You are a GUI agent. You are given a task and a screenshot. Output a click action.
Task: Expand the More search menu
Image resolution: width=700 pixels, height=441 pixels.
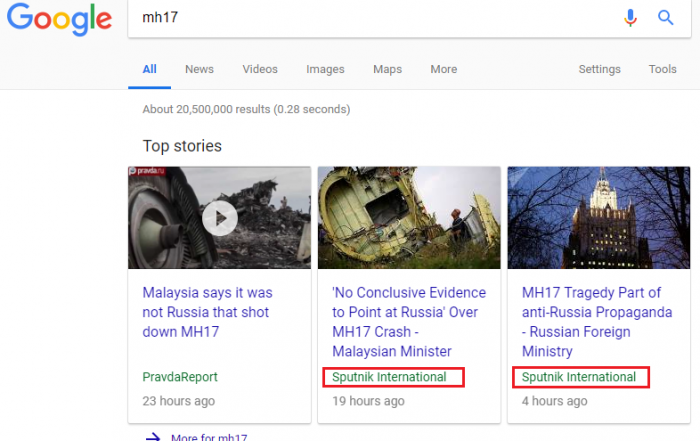[444, 69]
